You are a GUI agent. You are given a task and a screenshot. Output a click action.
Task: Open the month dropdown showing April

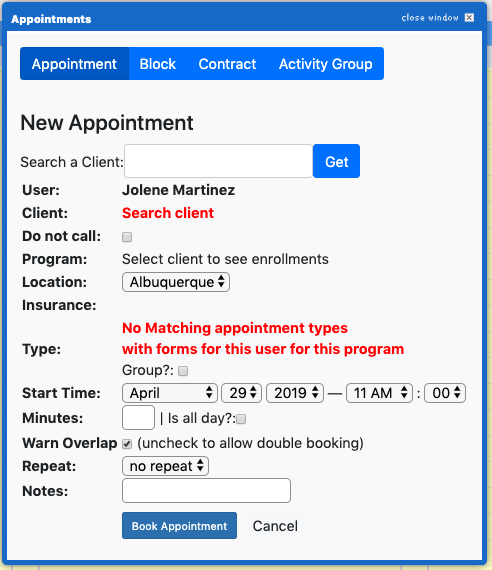(x=170, y=393)
